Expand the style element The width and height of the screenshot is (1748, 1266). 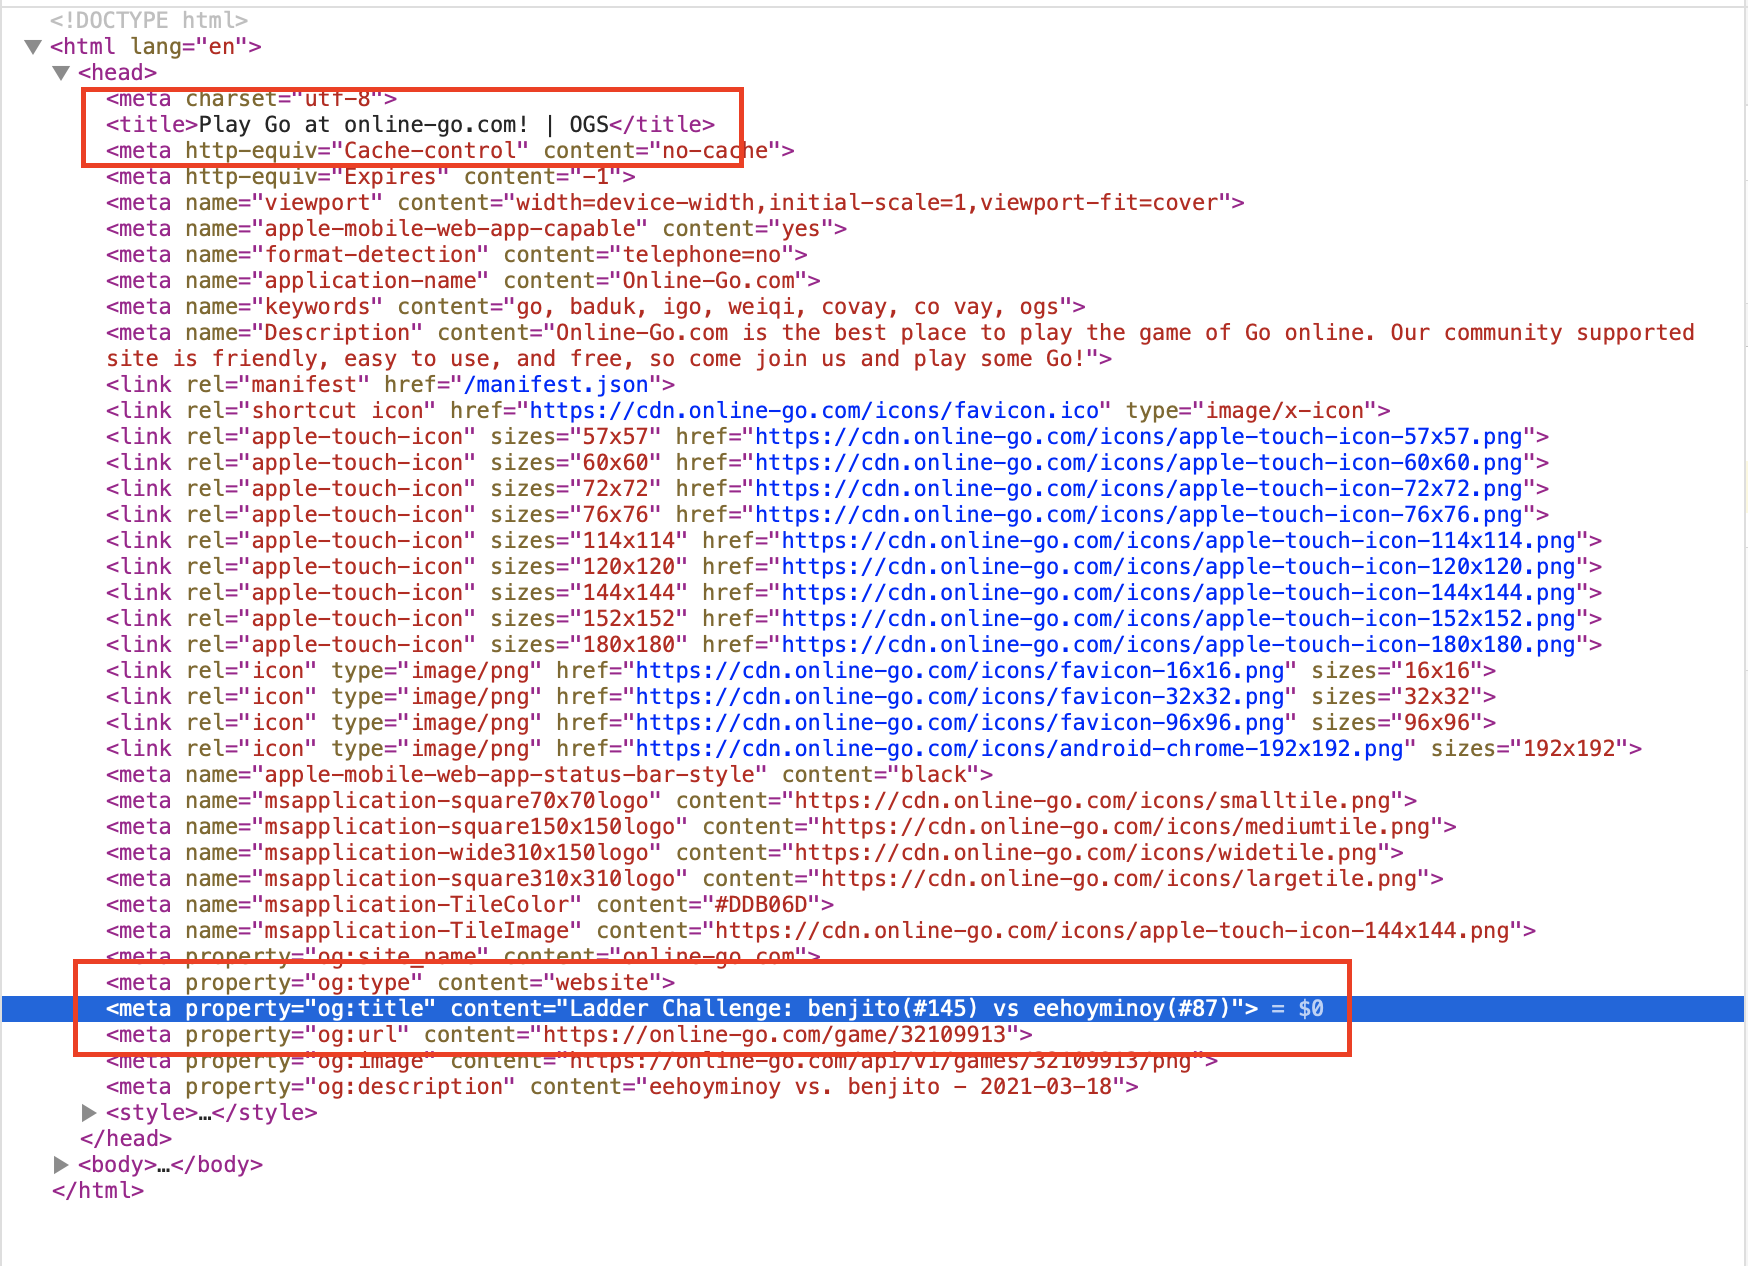[89, 1113]
